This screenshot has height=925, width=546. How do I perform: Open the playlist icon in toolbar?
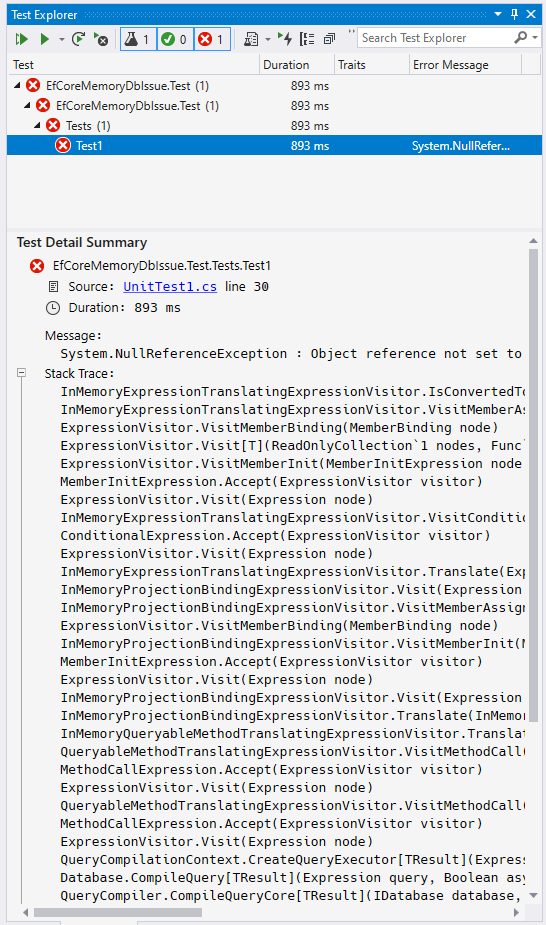click(251, 39)
